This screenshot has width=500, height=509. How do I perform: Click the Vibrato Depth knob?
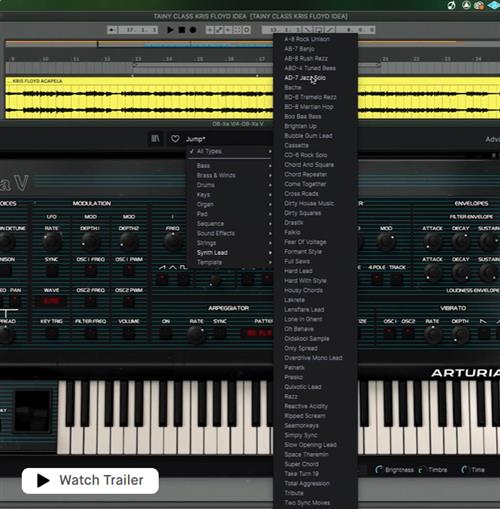(x=460, y=334)
